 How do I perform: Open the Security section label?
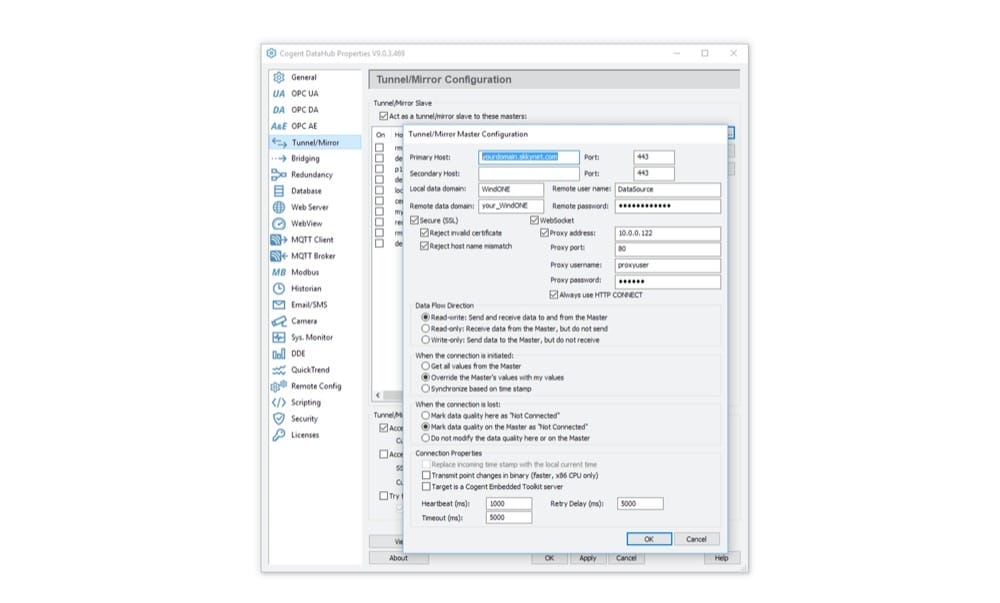coord(304,419)
